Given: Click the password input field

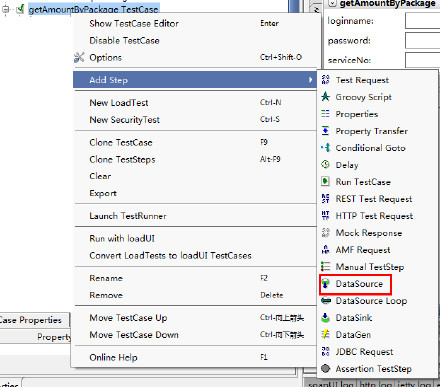Looking at the screenshot, I should pyautogui.click(x=423, y=41).
